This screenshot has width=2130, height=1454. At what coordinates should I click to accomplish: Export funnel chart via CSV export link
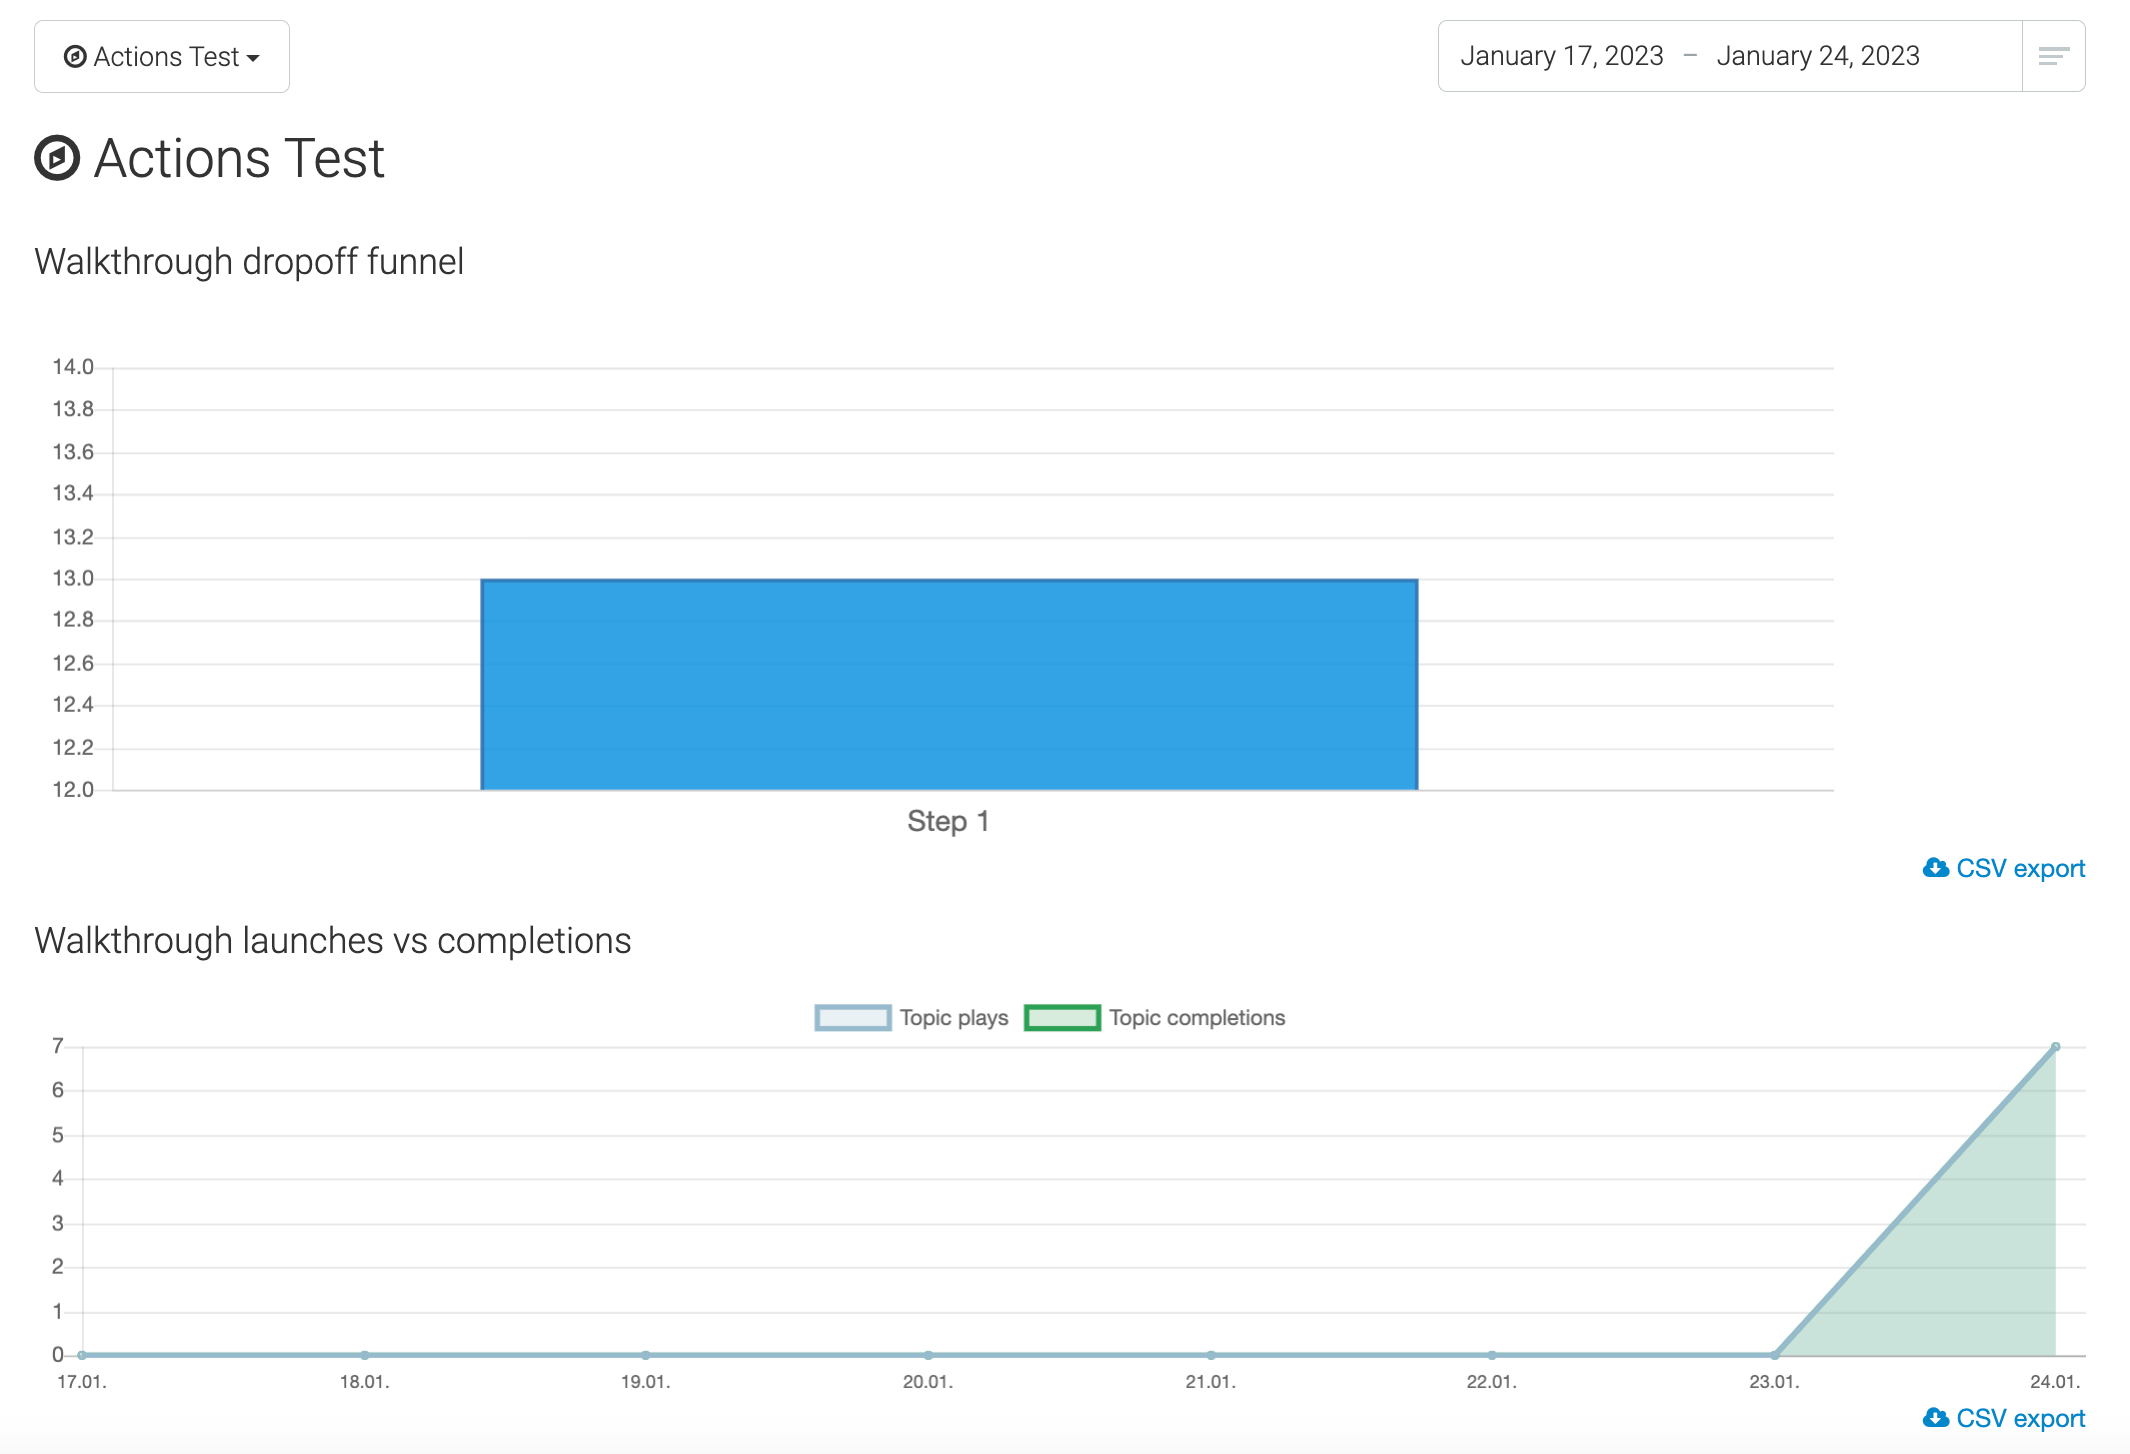2020,868
